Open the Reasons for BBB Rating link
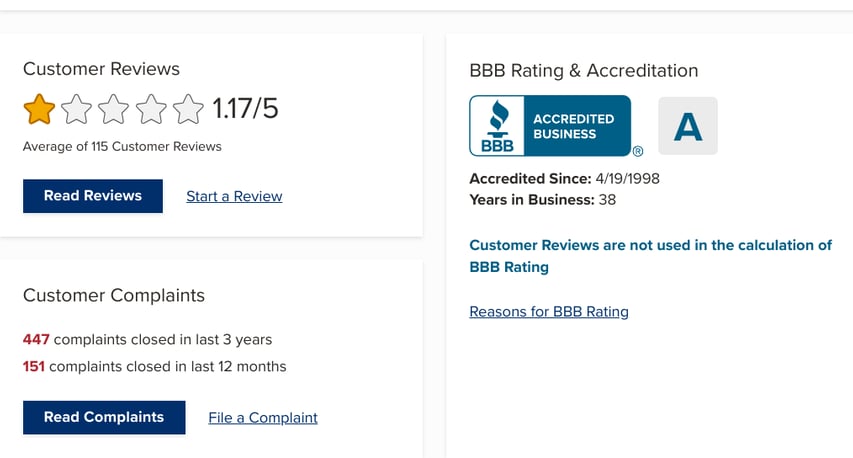853x458 pixels. click(549, 312)
